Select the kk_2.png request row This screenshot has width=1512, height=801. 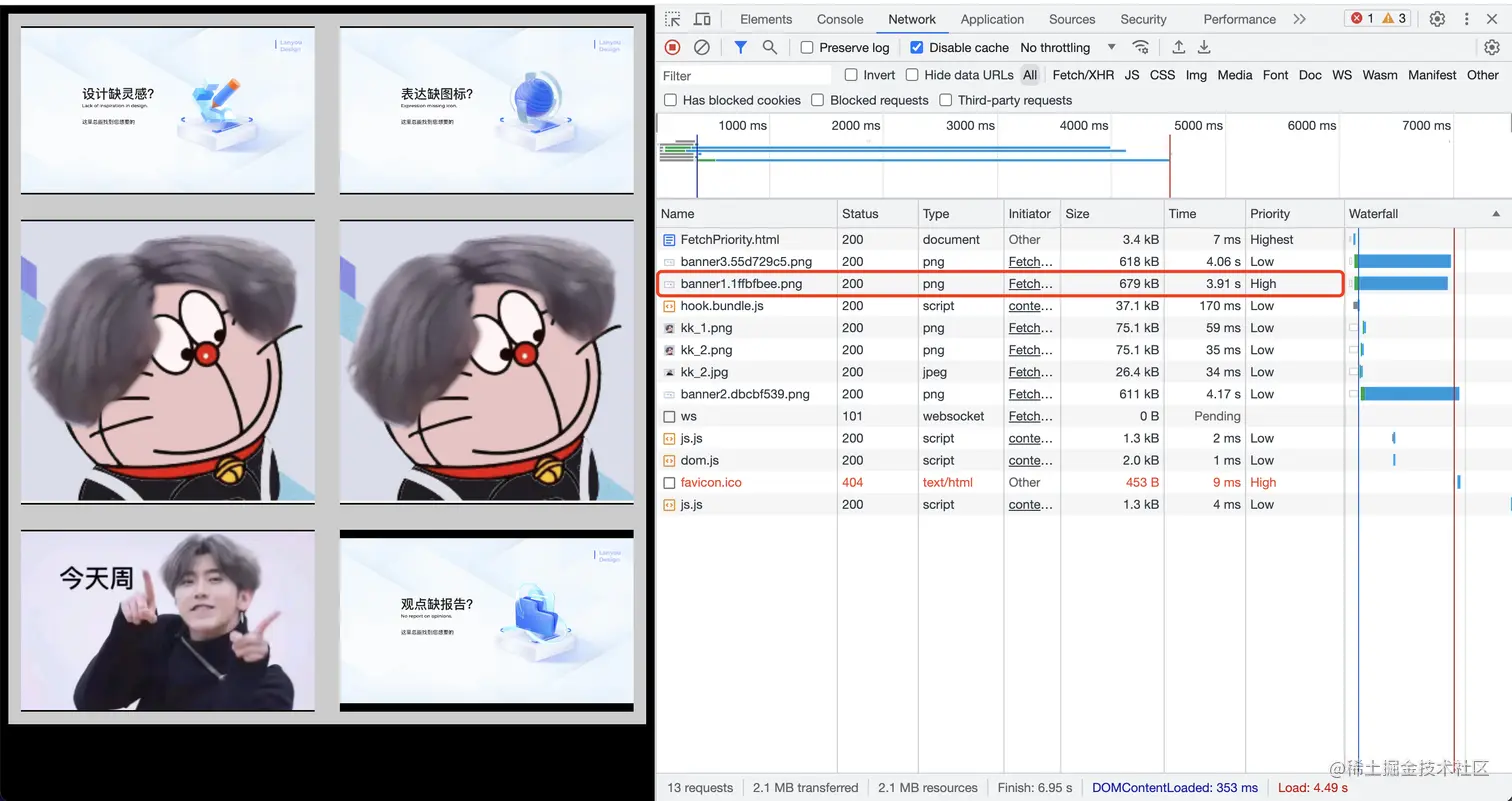1000,350
